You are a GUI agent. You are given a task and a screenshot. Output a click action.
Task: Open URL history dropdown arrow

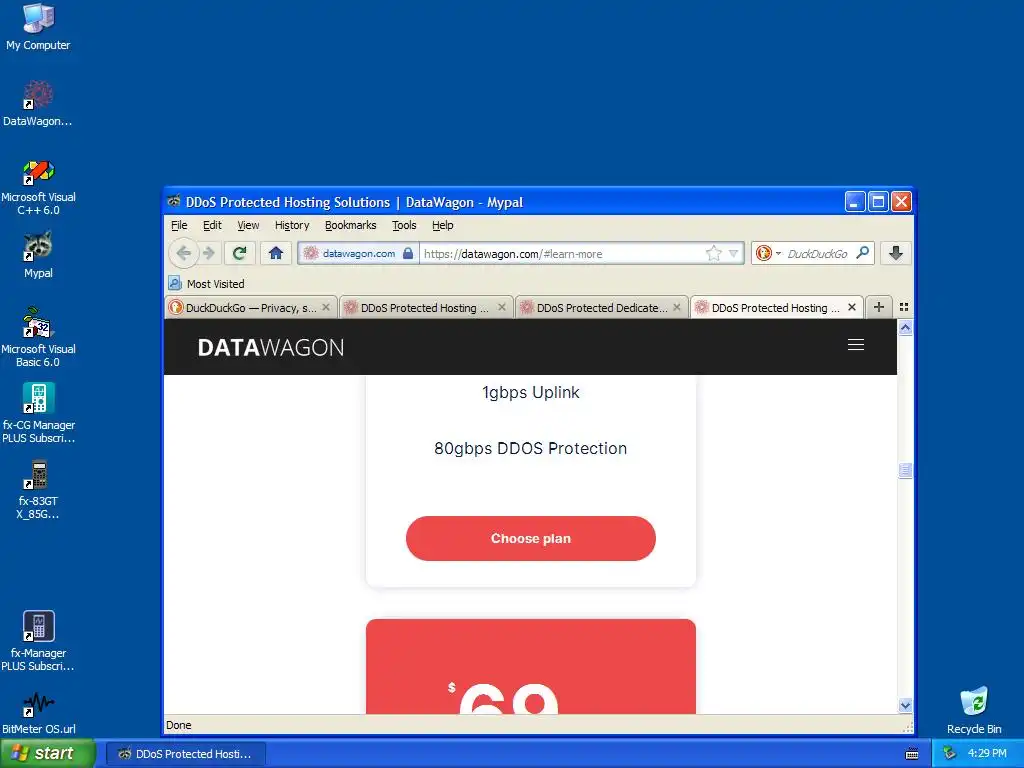(733, 253)
